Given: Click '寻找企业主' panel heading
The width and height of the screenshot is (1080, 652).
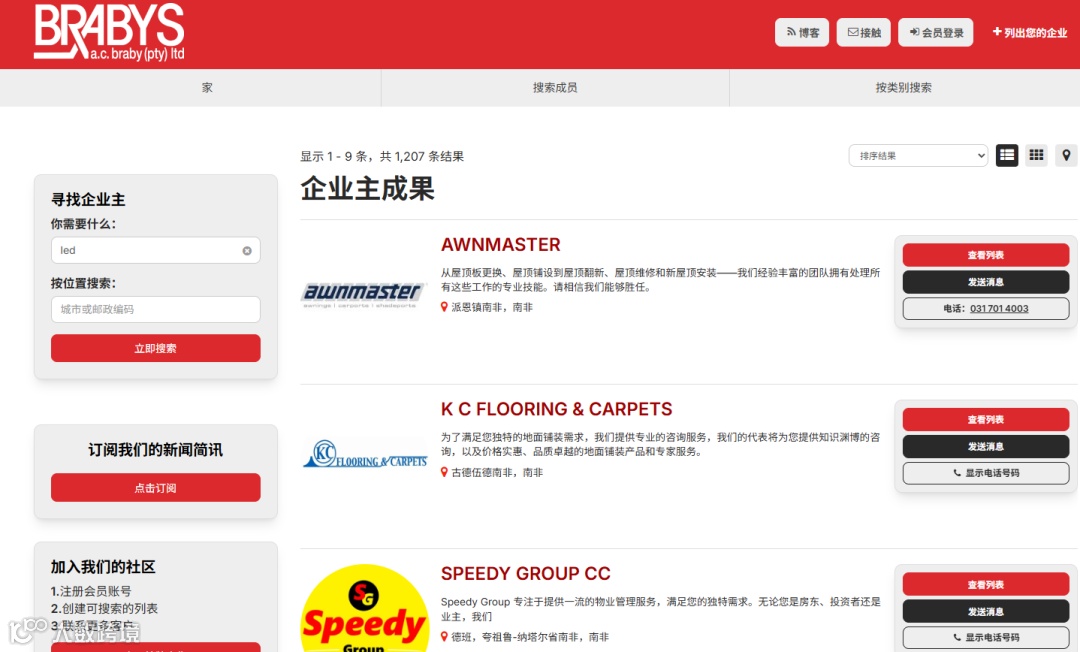Looking at the screenshot, I should click(88, 200).
